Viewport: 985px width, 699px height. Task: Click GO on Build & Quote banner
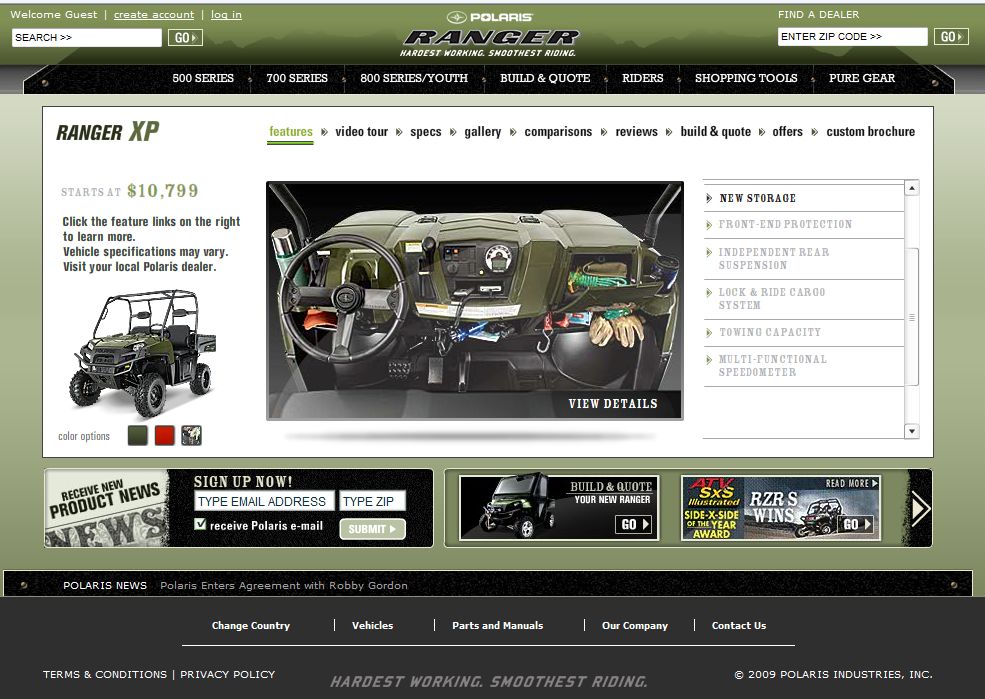click(633, 524)
